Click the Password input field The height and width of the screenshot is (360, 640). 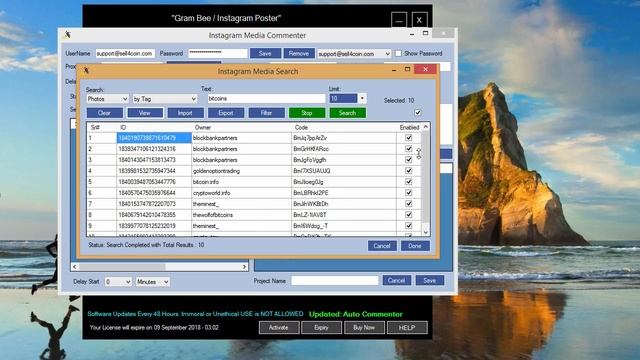pos(218,53)
